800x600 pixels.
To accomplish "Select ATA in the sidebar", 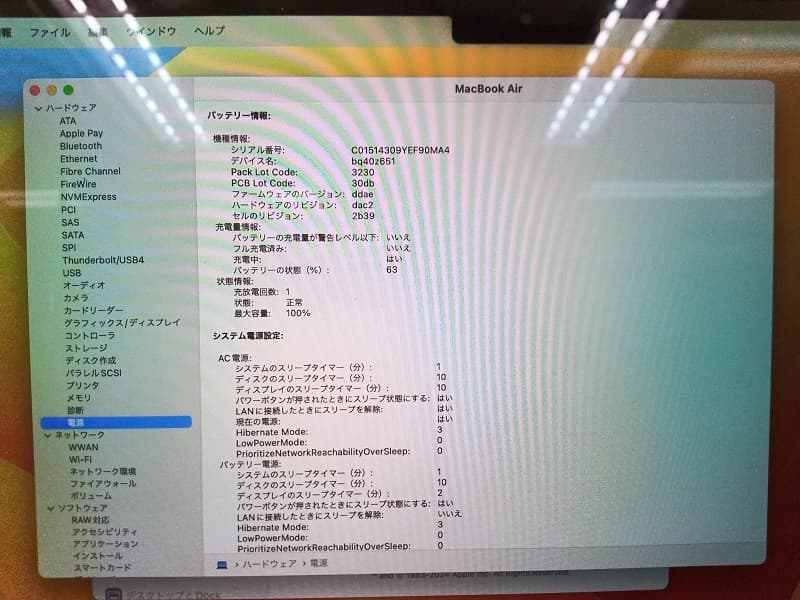I will tap(68, 121).
